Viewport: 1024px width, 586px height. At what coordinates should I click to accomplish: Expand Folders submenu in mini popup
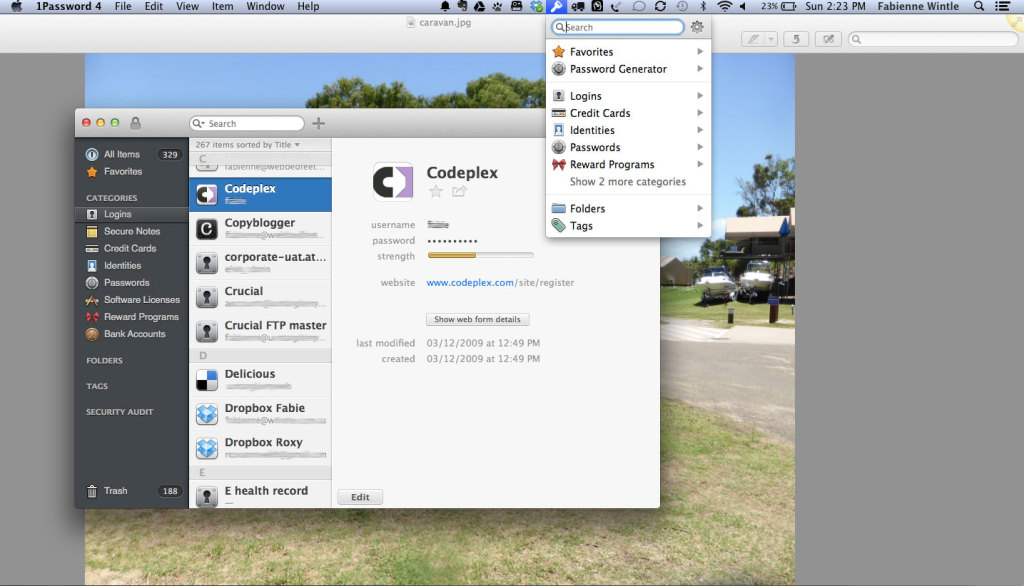click(628, 208)
